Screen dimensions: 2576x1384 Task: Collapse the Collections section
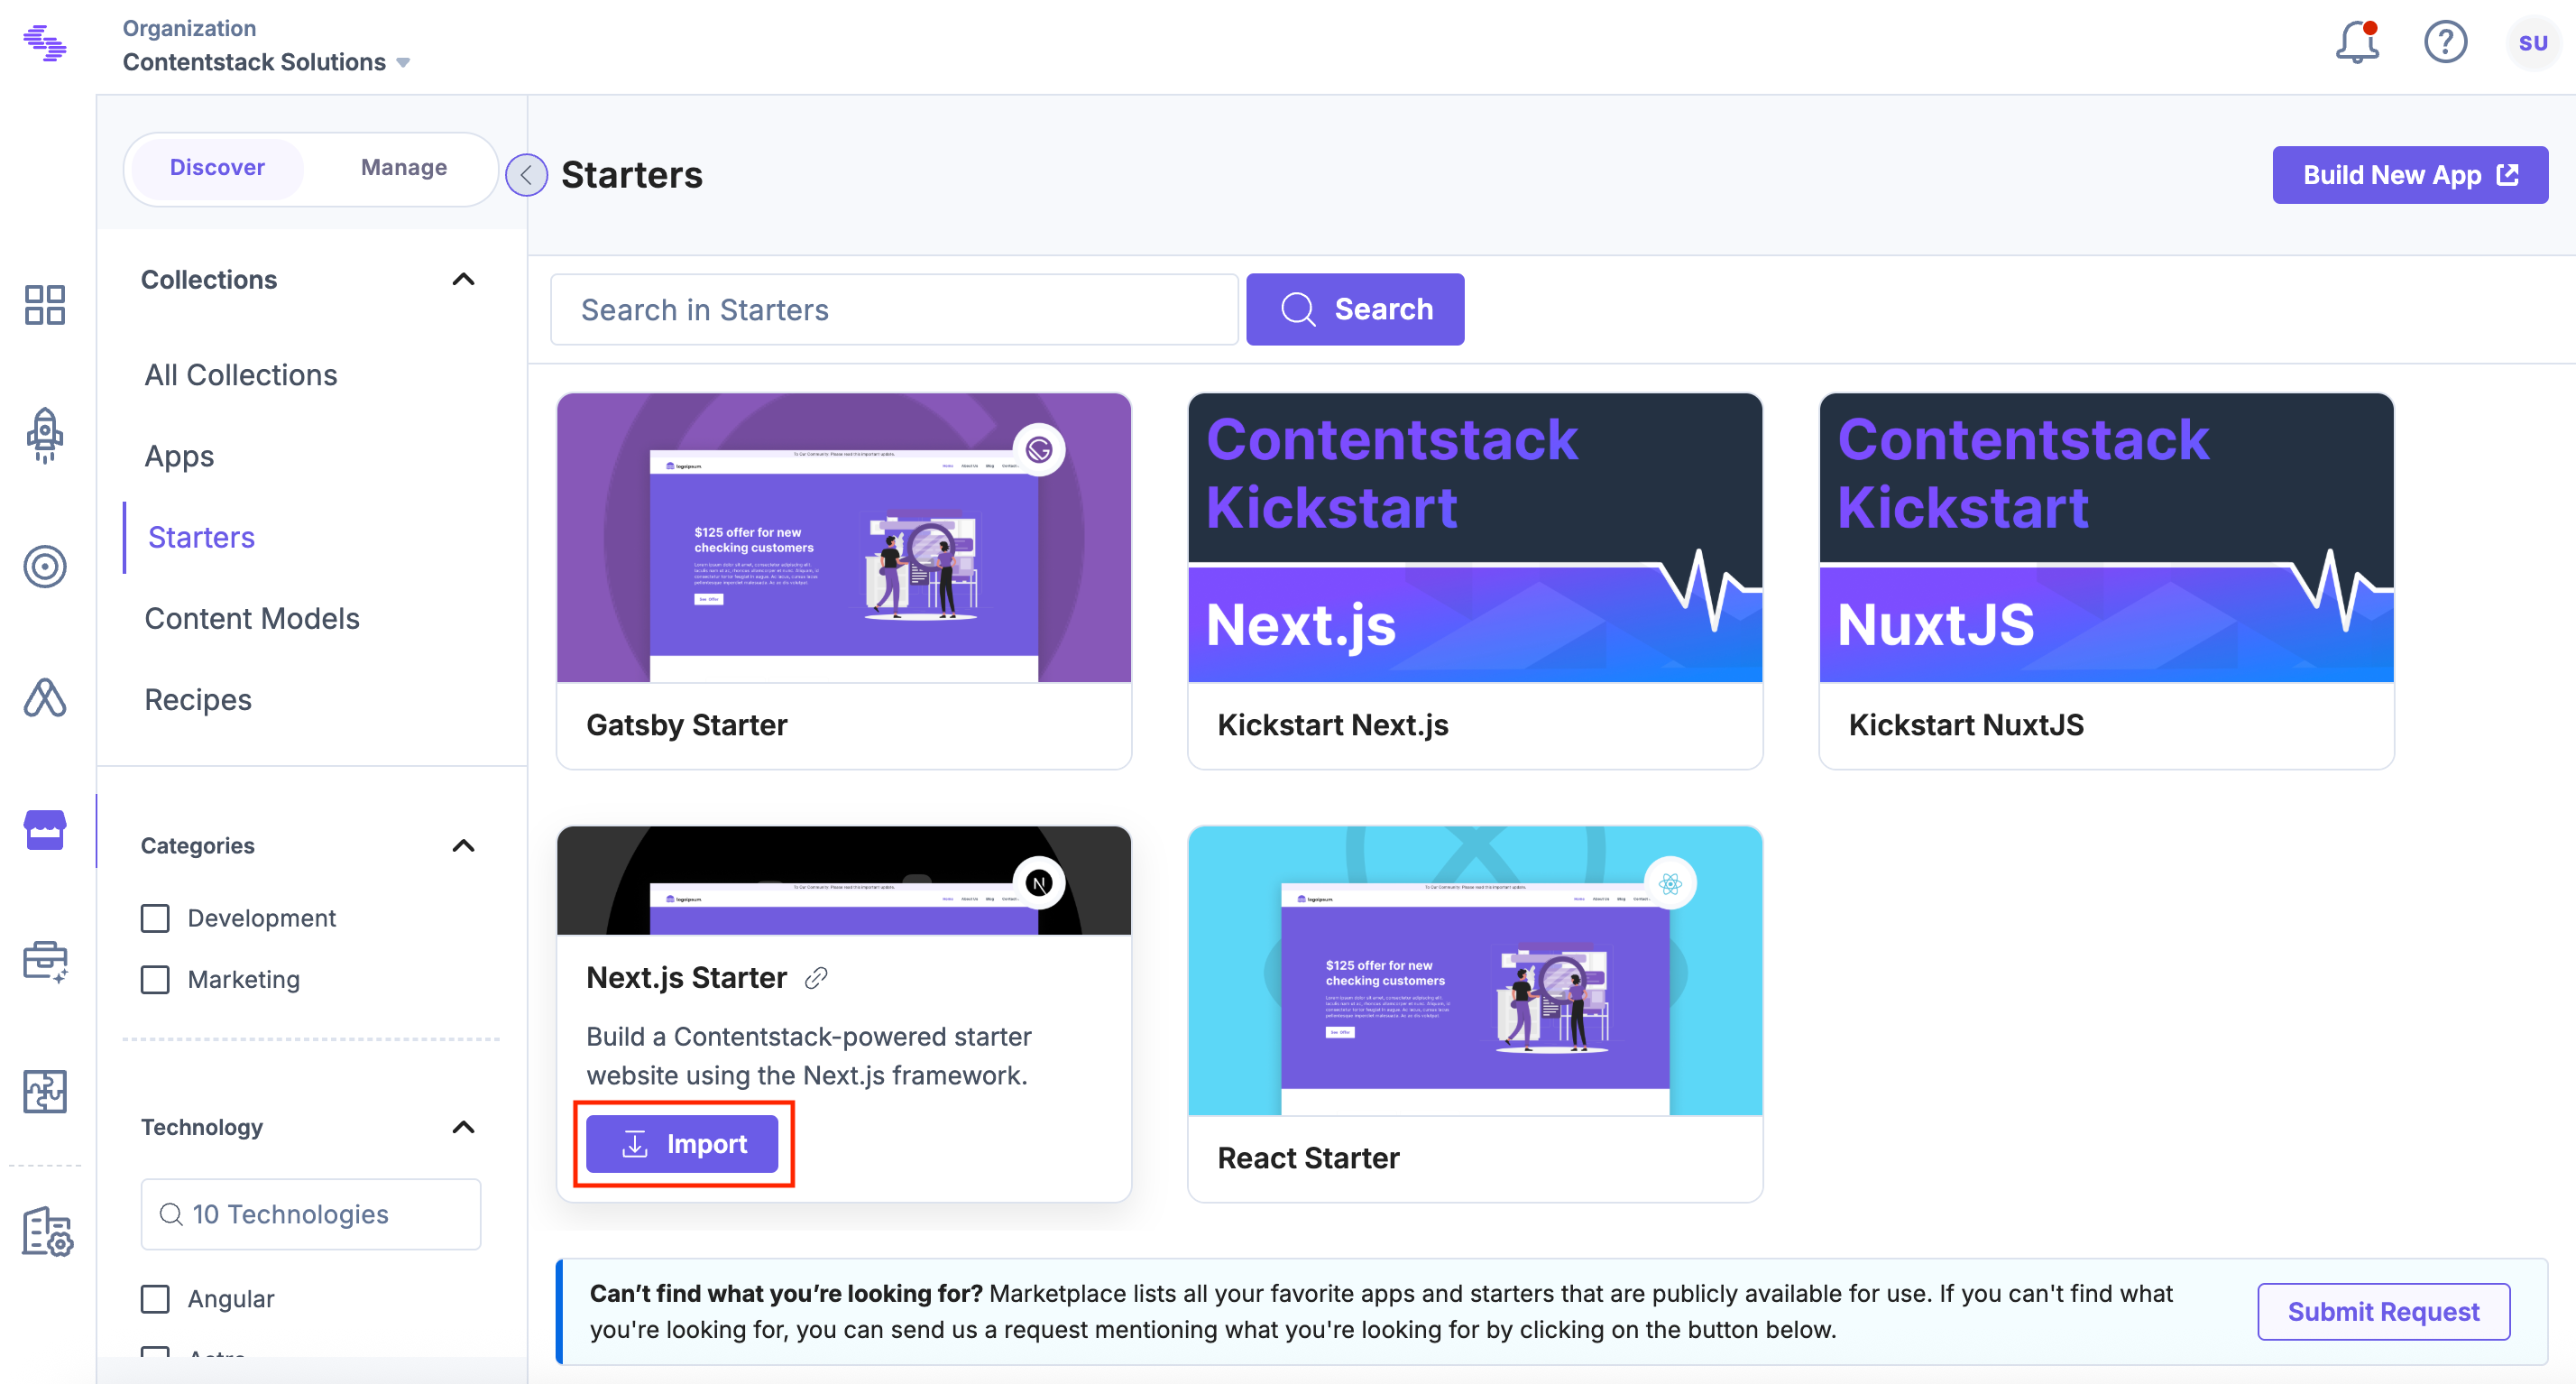coord(463,279)
